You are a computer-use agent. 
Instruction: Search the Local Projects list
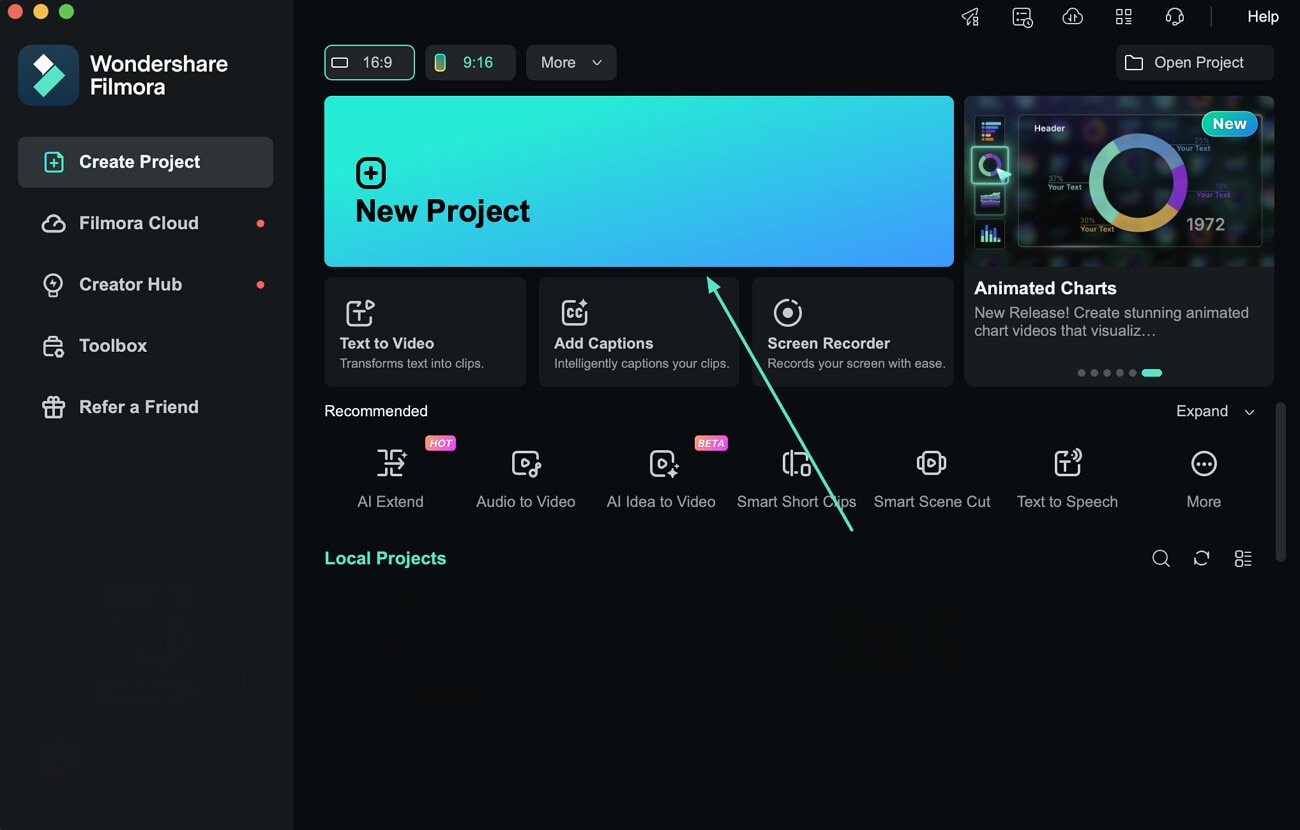(1160, 558)
